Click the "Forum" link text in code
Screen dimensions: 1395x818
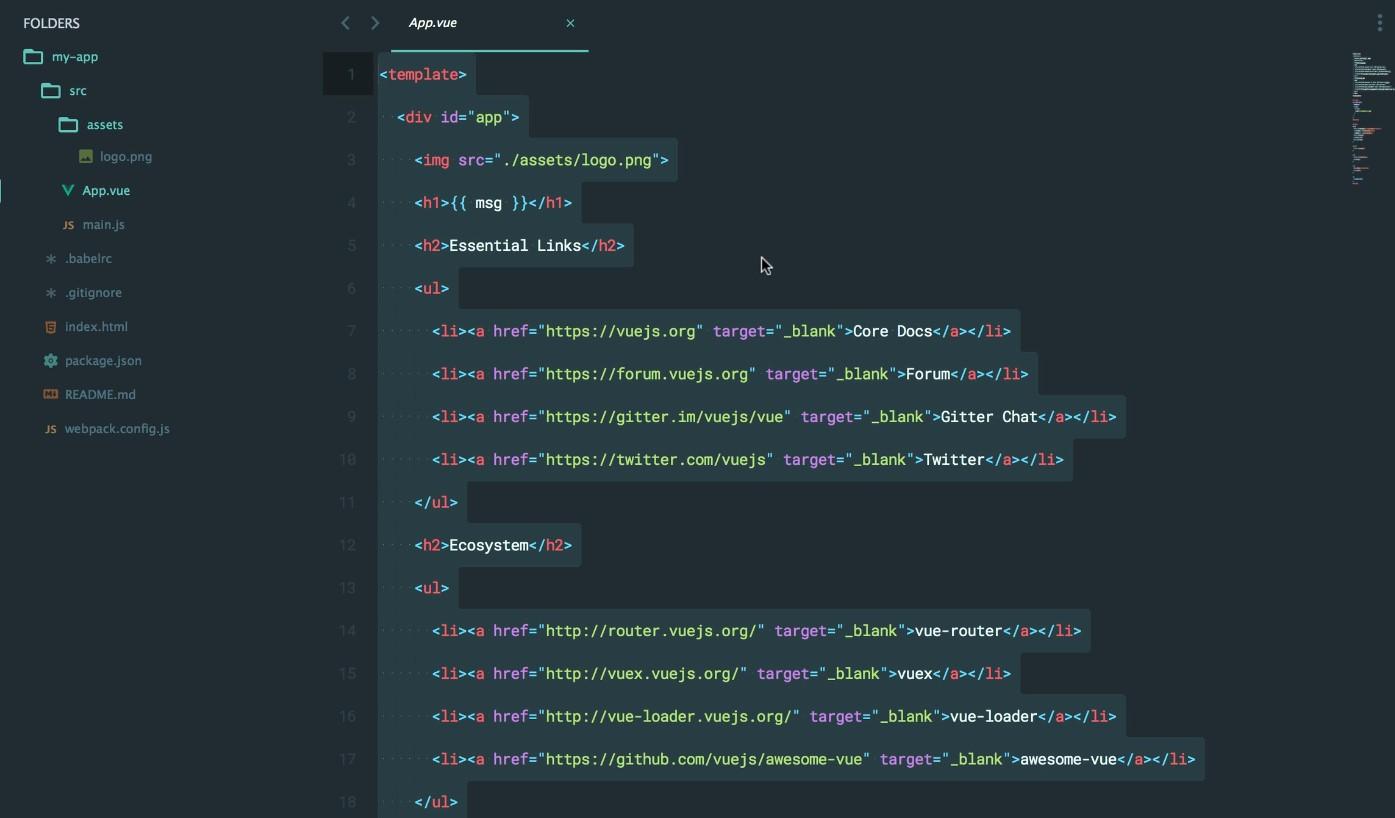pyautogui.click(x=928, y=375)
